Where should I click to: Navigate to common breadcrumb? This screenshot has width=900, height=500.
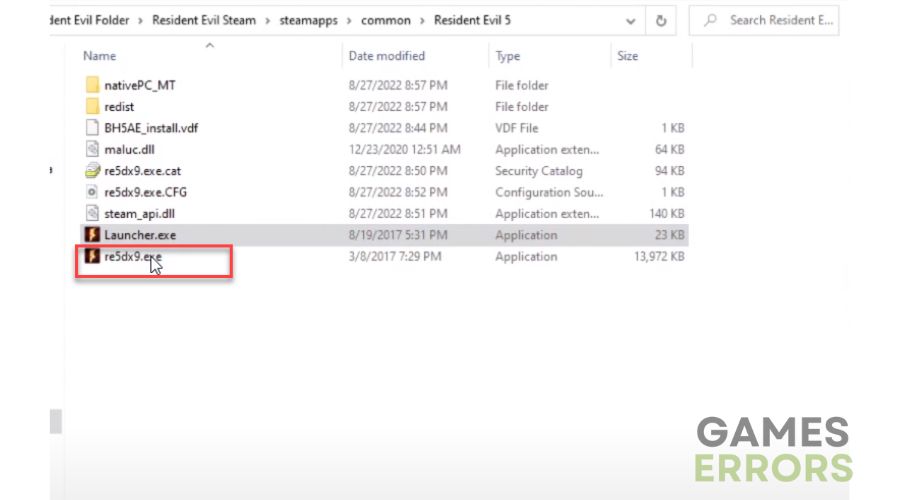point(386,21)
